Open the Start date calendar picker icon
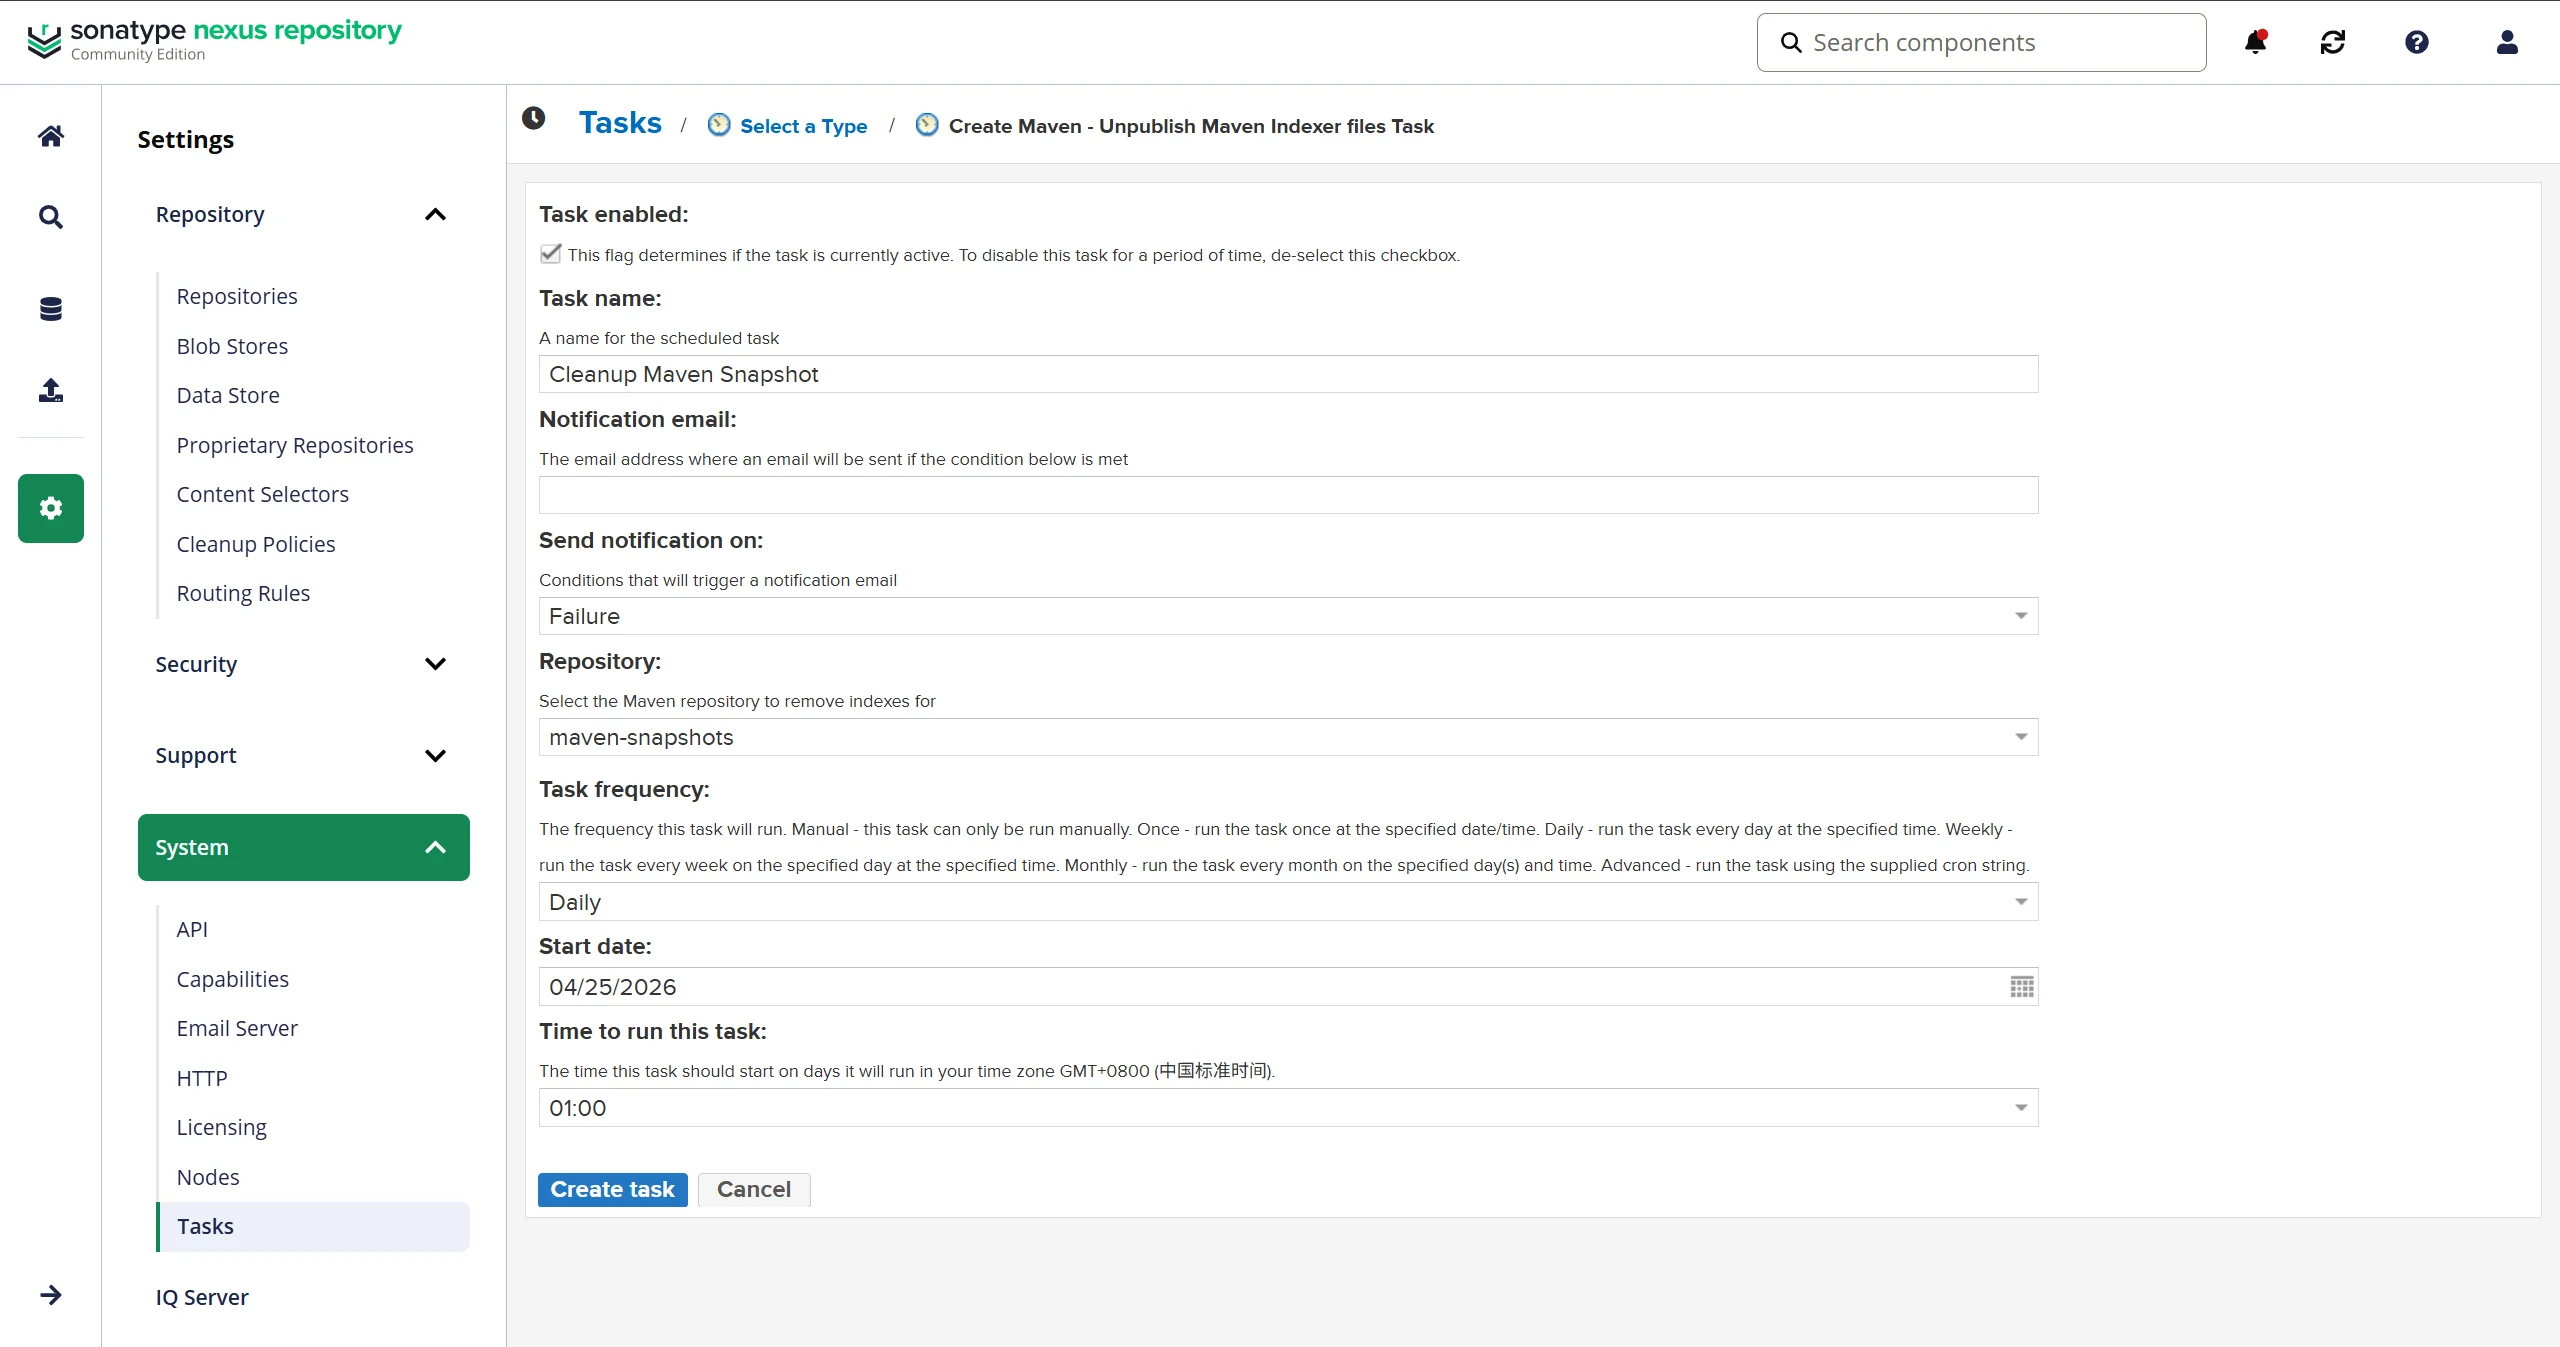The image size is (2560, 1347). (2021, 987)
